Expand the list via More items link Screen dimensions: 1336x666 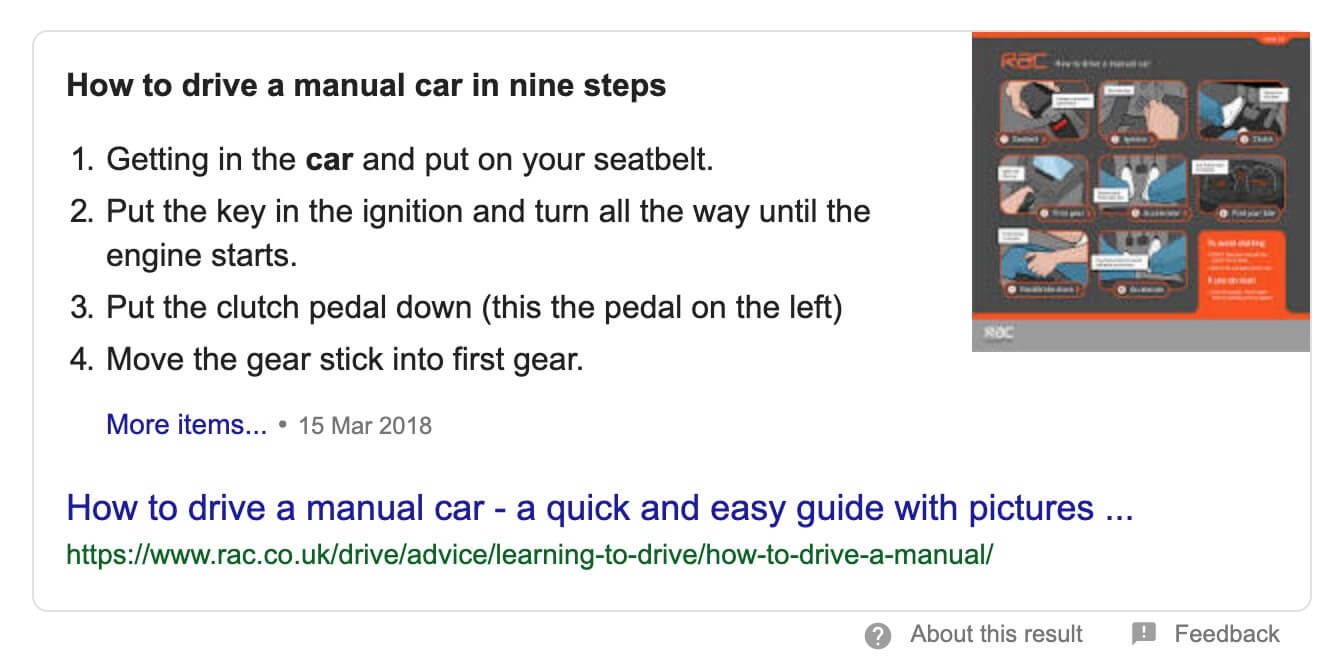click(186, 425)
